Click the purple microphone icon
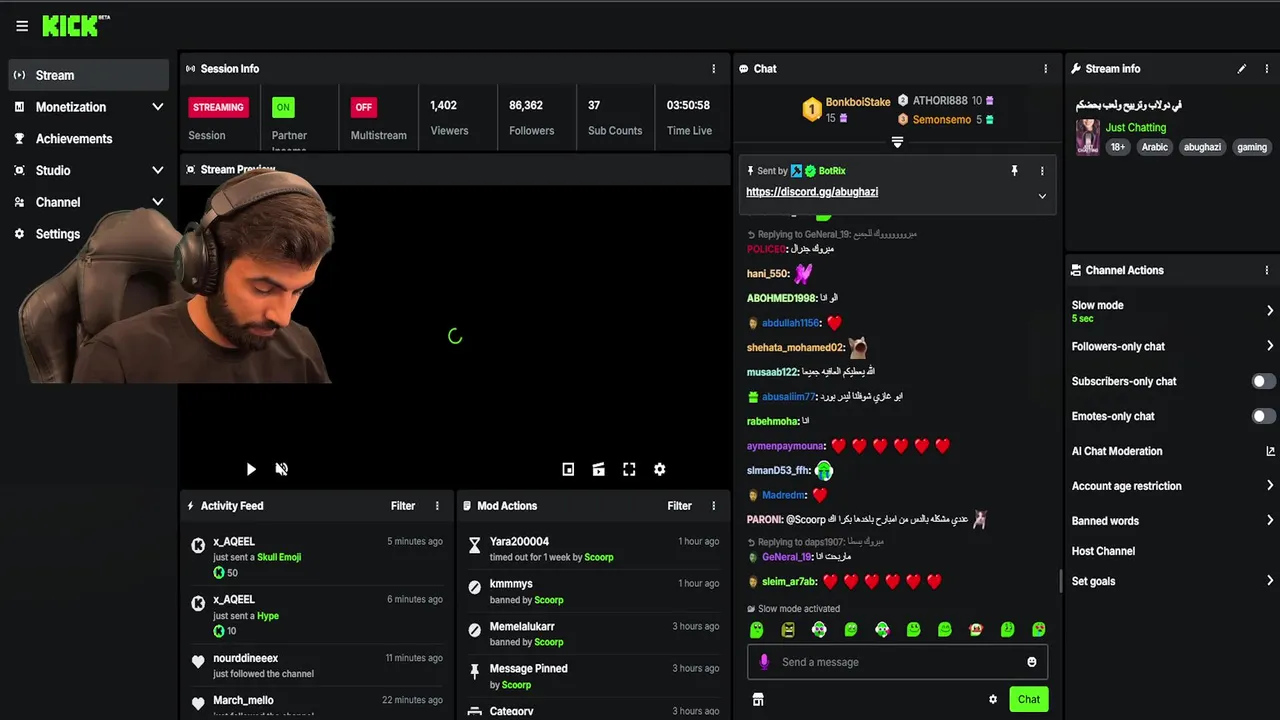Screen dimensions: 1280x720 (x=764, y=662)
